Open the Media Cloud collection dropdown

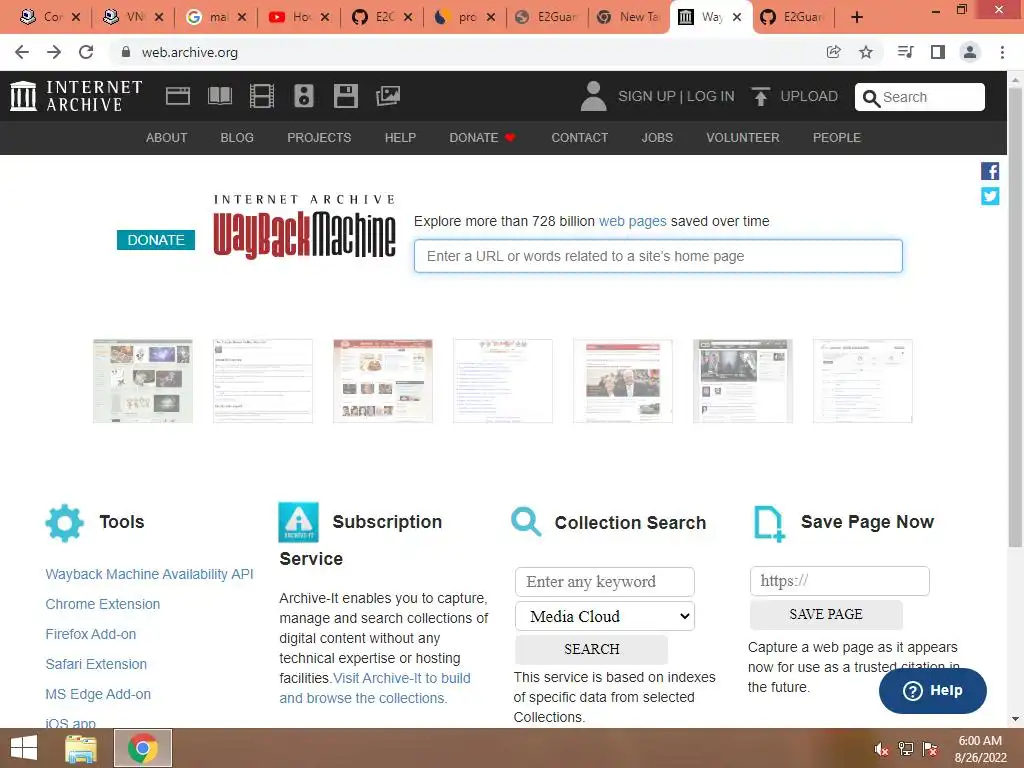(605, 616)
